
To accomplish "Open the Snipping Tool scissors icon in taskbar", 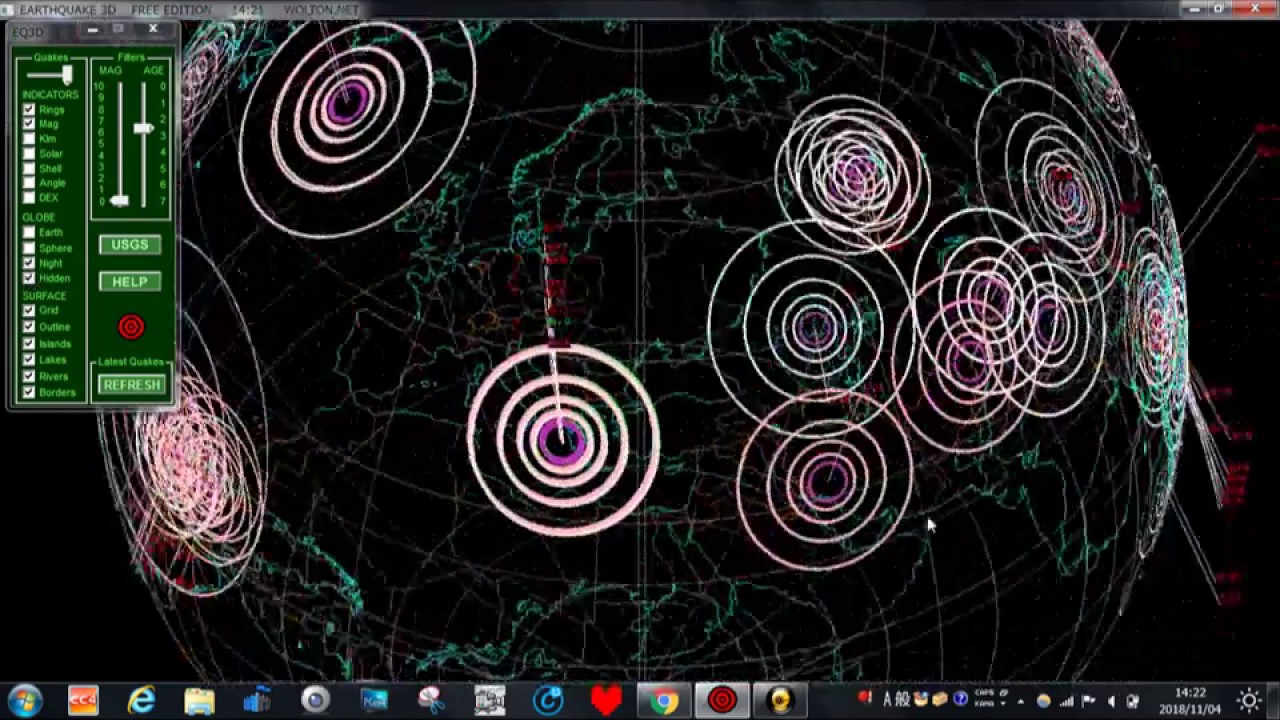I will (431, 701).
